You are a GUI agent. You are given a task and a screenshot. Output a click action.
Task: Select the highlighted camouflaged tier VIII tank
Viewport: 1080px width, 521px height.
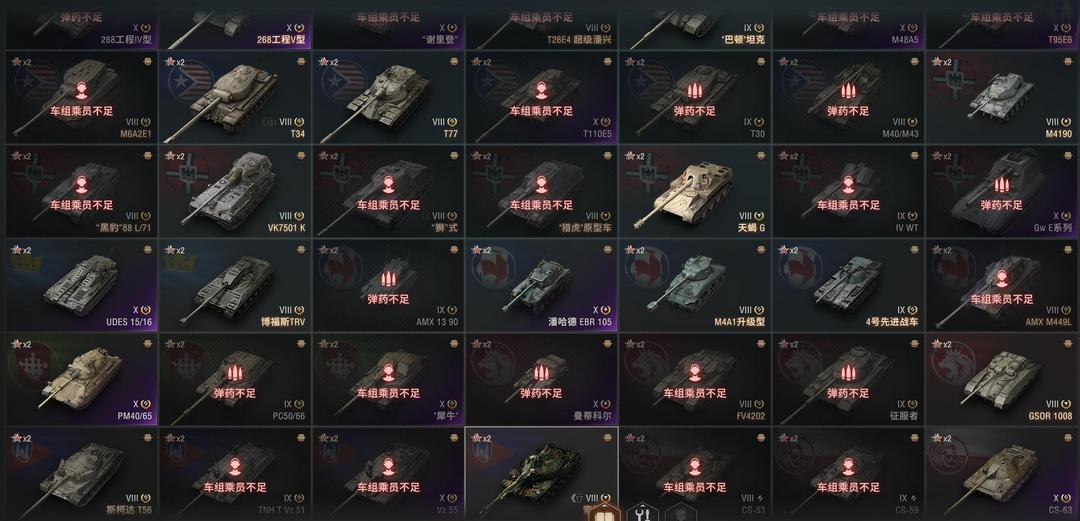541,473
